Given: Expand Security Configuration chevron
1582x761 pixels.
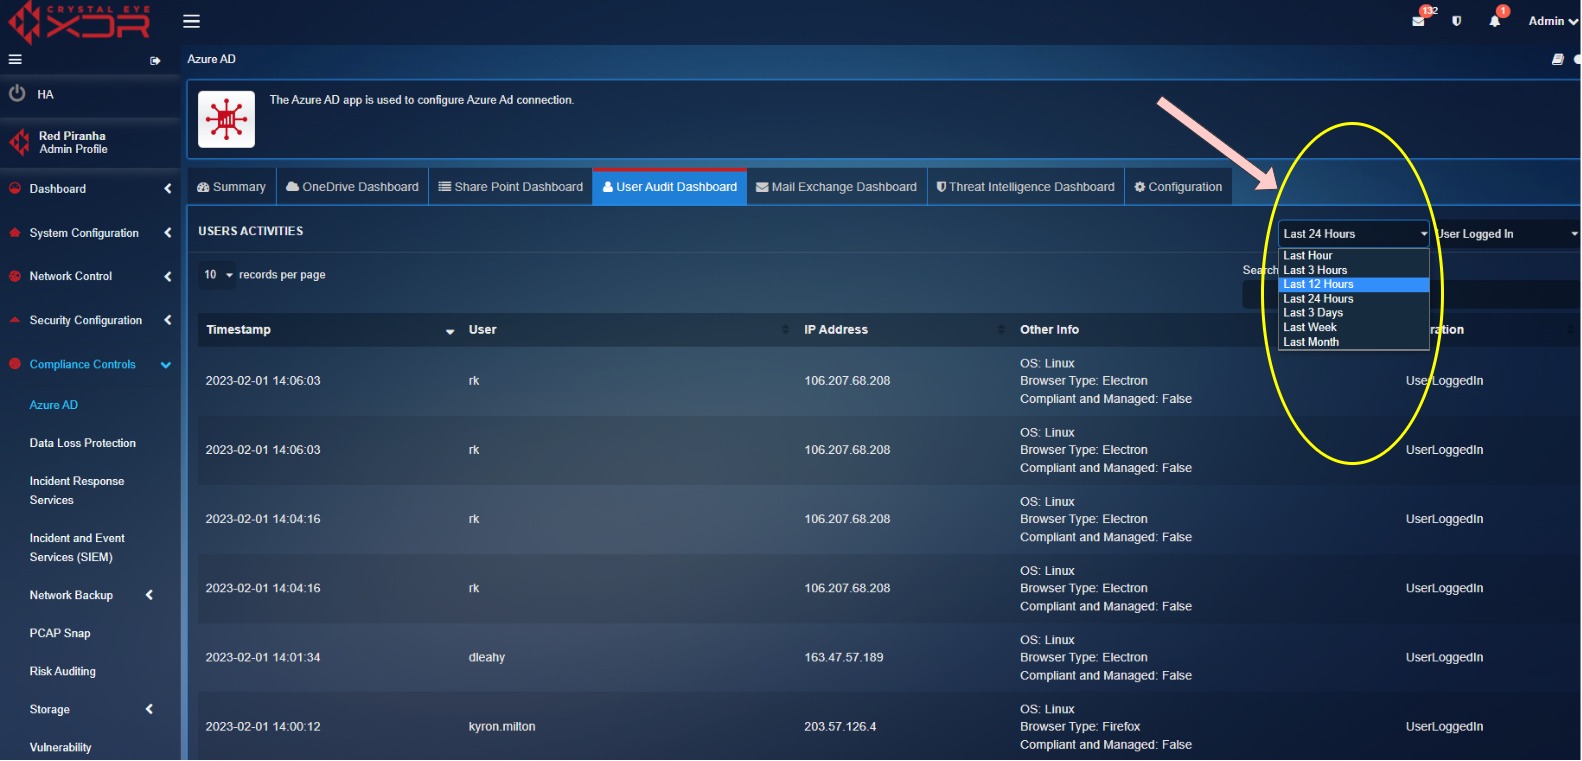Looking at the screenshot, I should coord(167,320).
